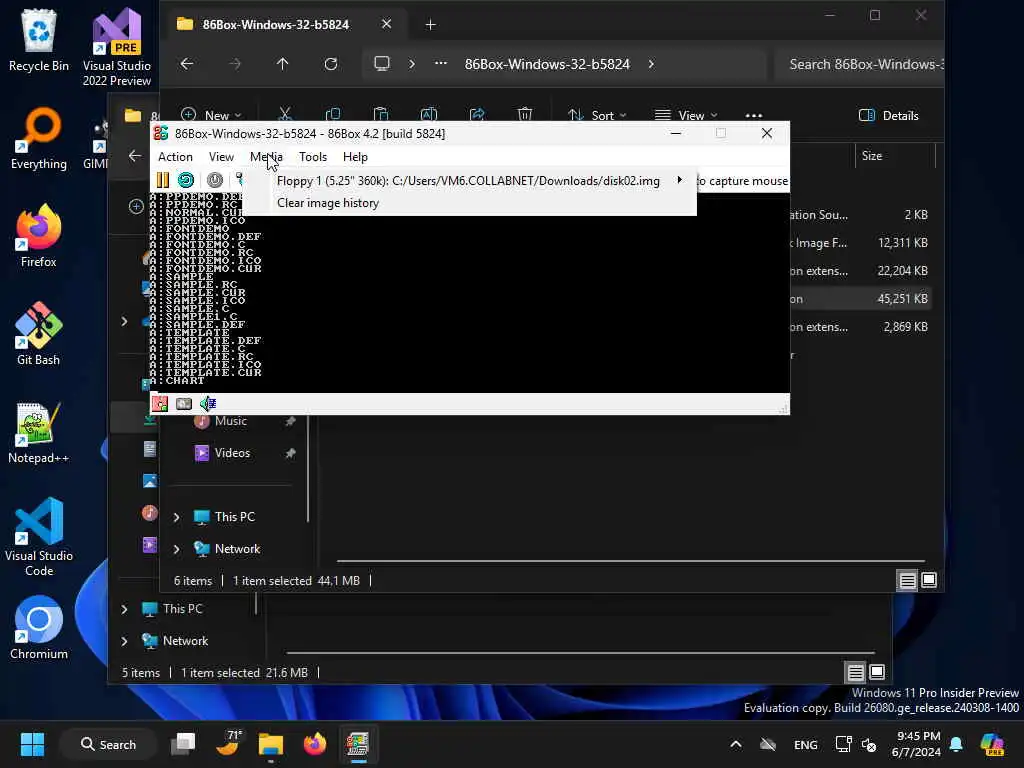Show hidden system tray icons

735,744
